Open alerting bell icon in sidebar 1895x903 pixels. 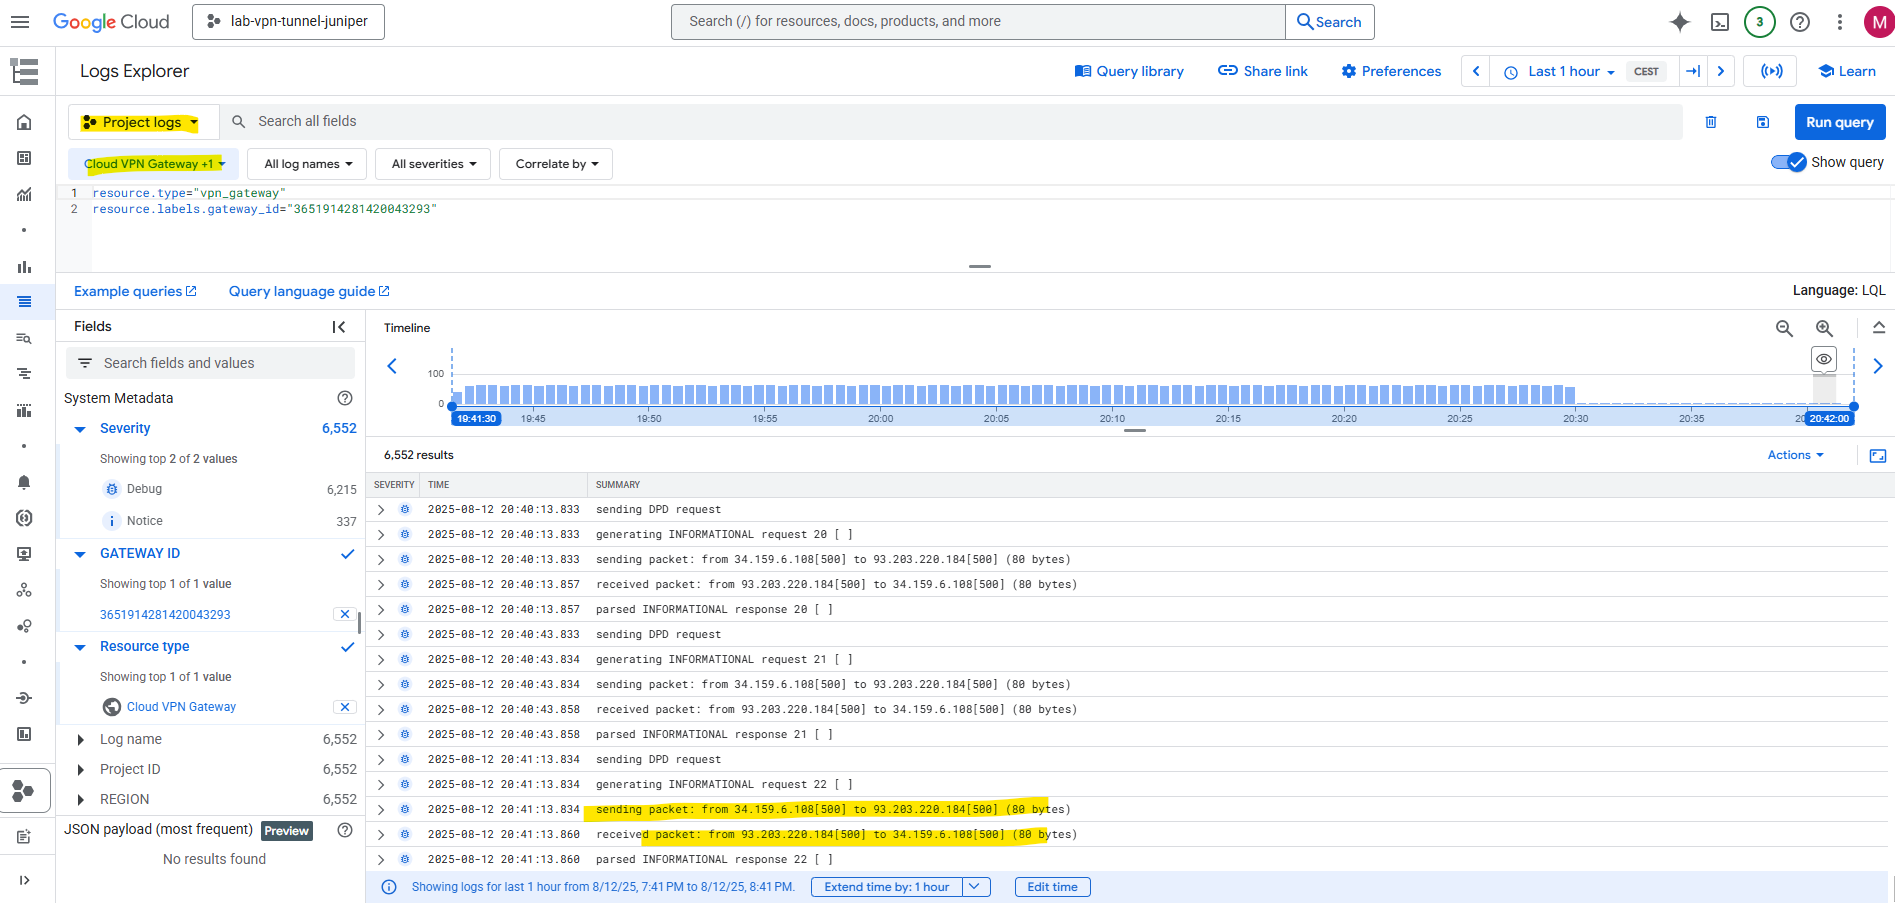pos(24,482)
